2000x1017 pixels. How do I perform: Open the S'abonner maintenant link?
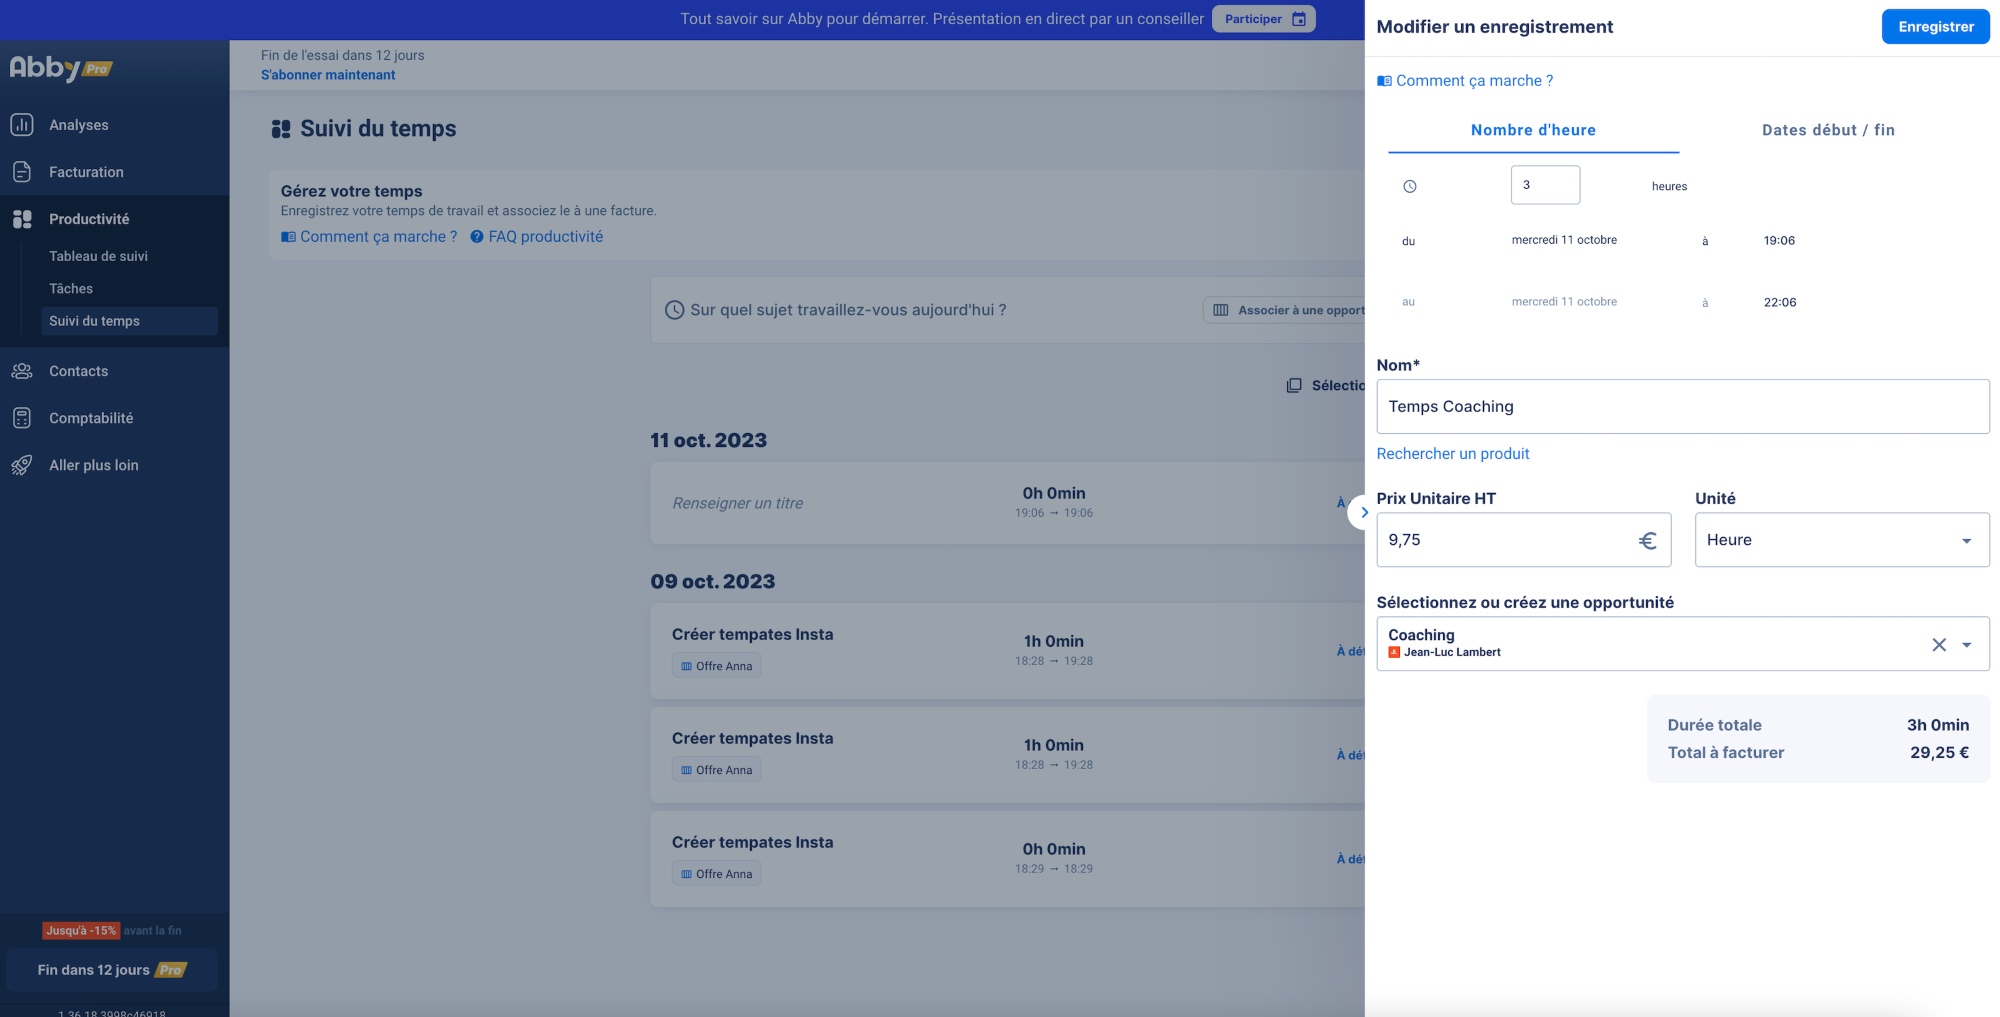(x=328, y=75)
